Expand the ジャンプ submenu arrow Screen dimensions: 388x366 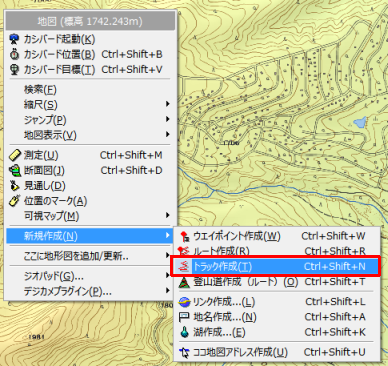tap(168, 119)
